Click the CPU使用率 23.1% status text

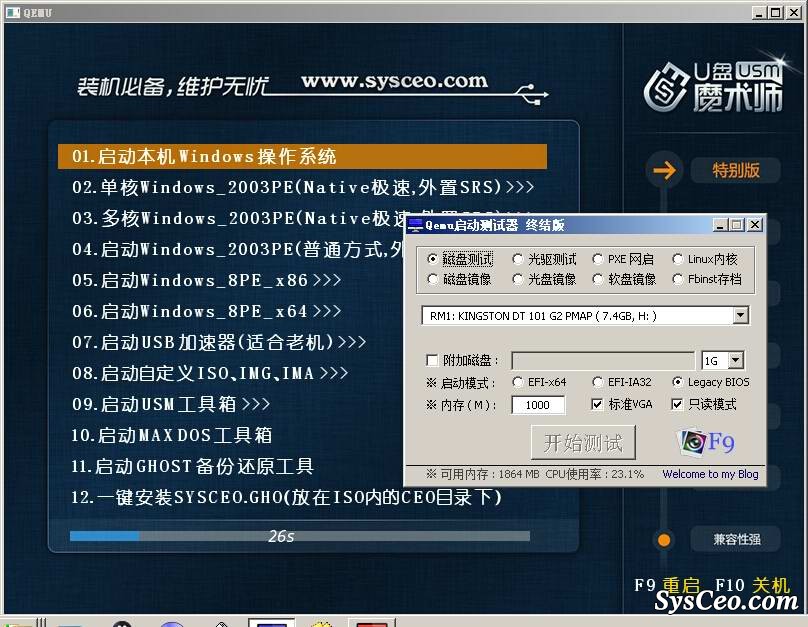click(595, 474)
